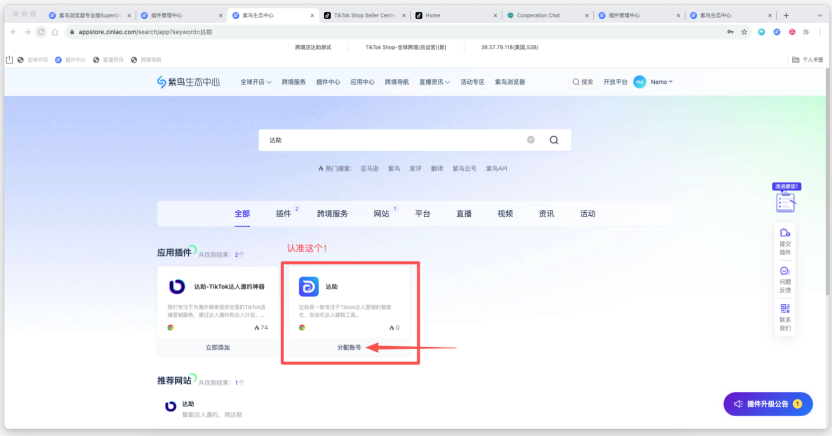Click the 立即添加 button

pos(218,348)
